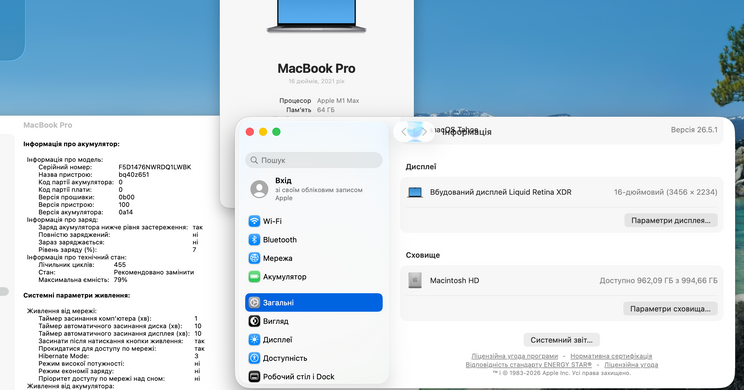
Task: Click the Macintosh HD drive icon
Action: point(415,280)
